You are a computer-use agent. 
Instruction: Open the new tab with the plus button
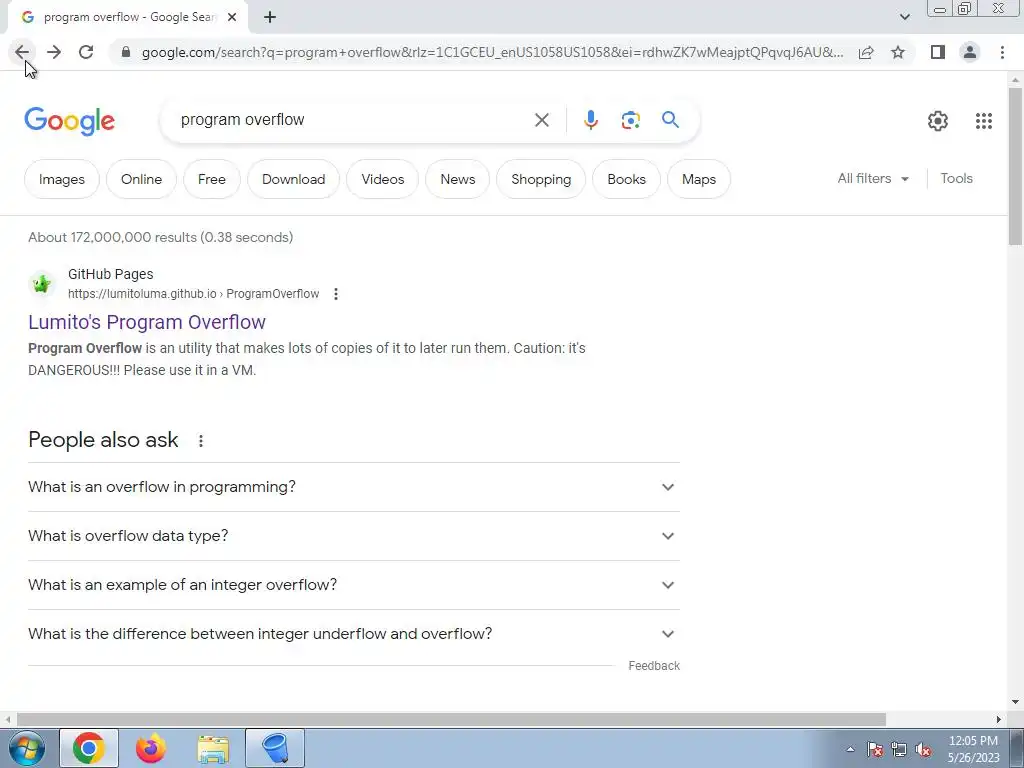pyautogui.click(x=270, y=18)
